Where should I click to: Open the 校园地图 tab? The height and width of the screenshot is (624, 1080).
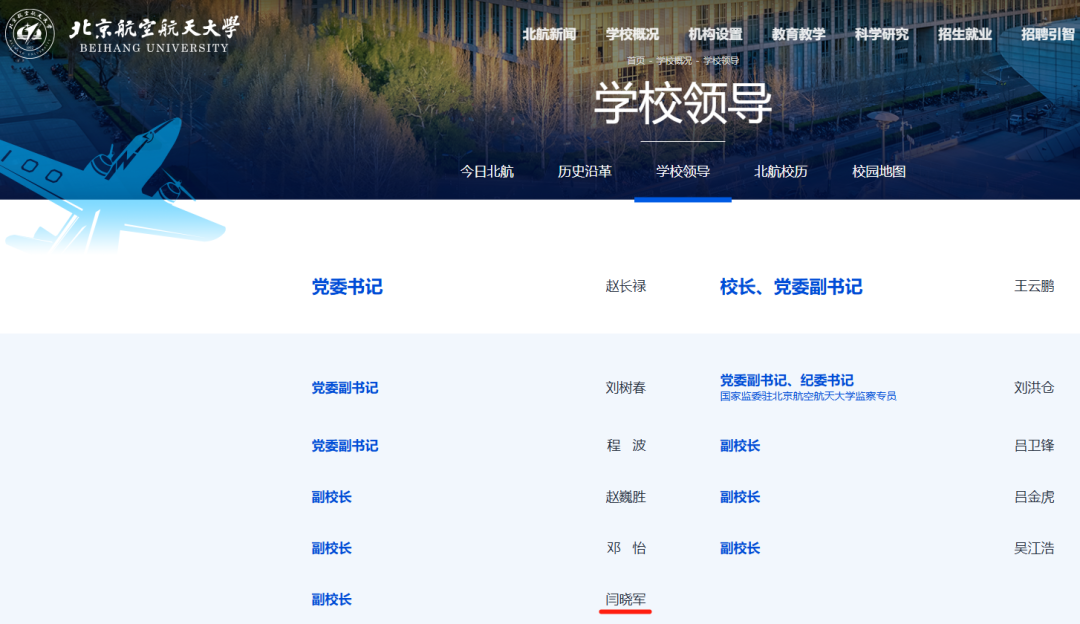879,171
